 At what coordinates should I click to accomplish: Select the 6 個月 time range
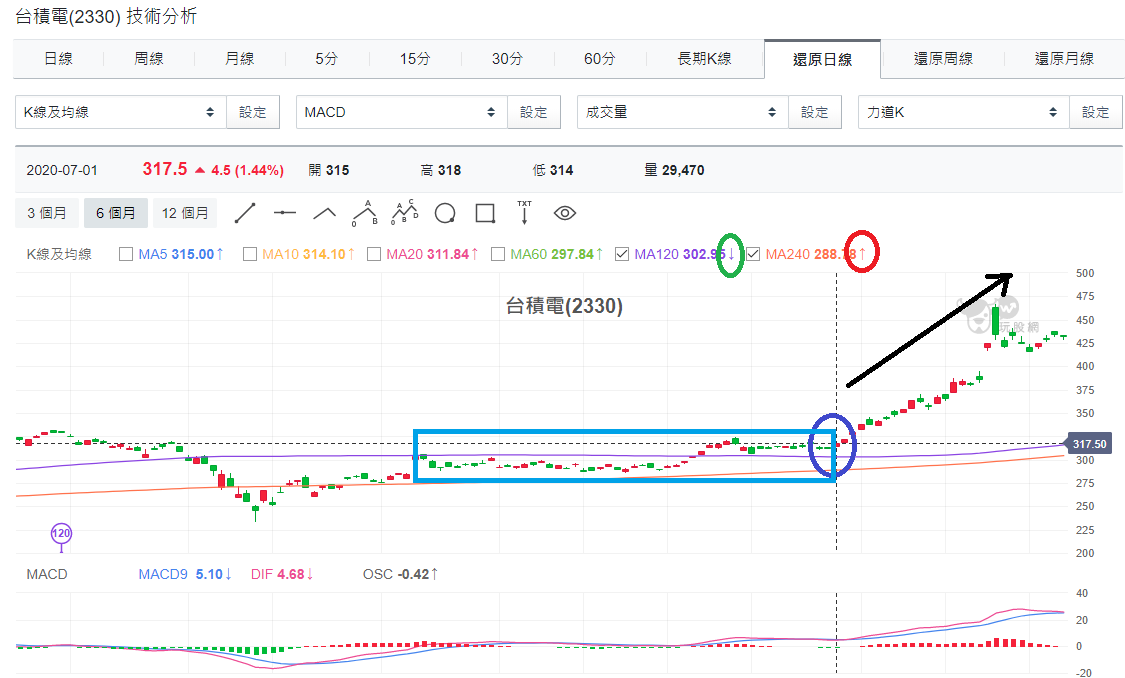(116, 213)
